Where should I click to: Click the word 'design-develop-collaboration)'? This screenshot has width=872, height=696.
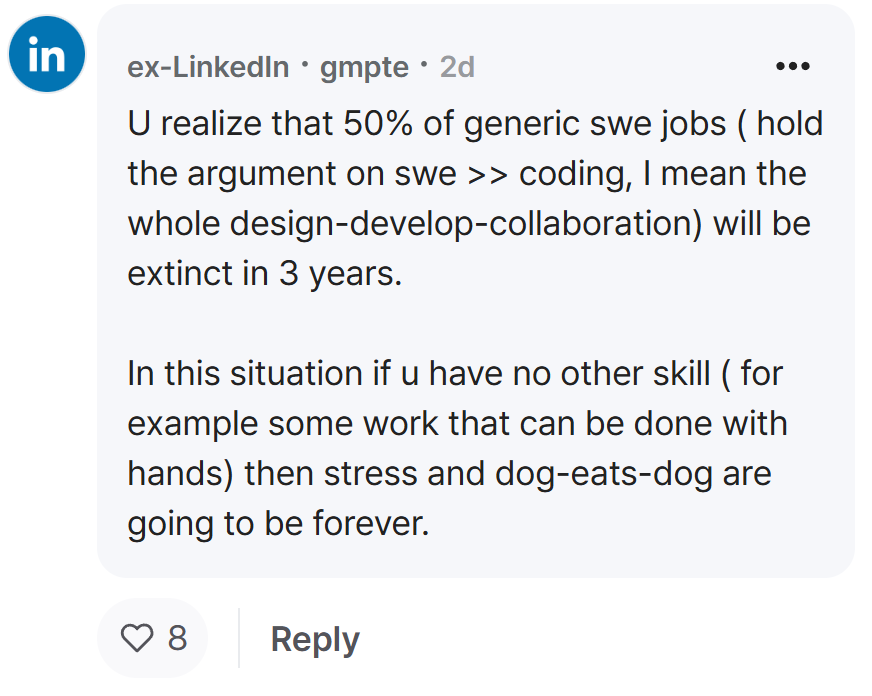pyautogui.click(x=466, y=224)
